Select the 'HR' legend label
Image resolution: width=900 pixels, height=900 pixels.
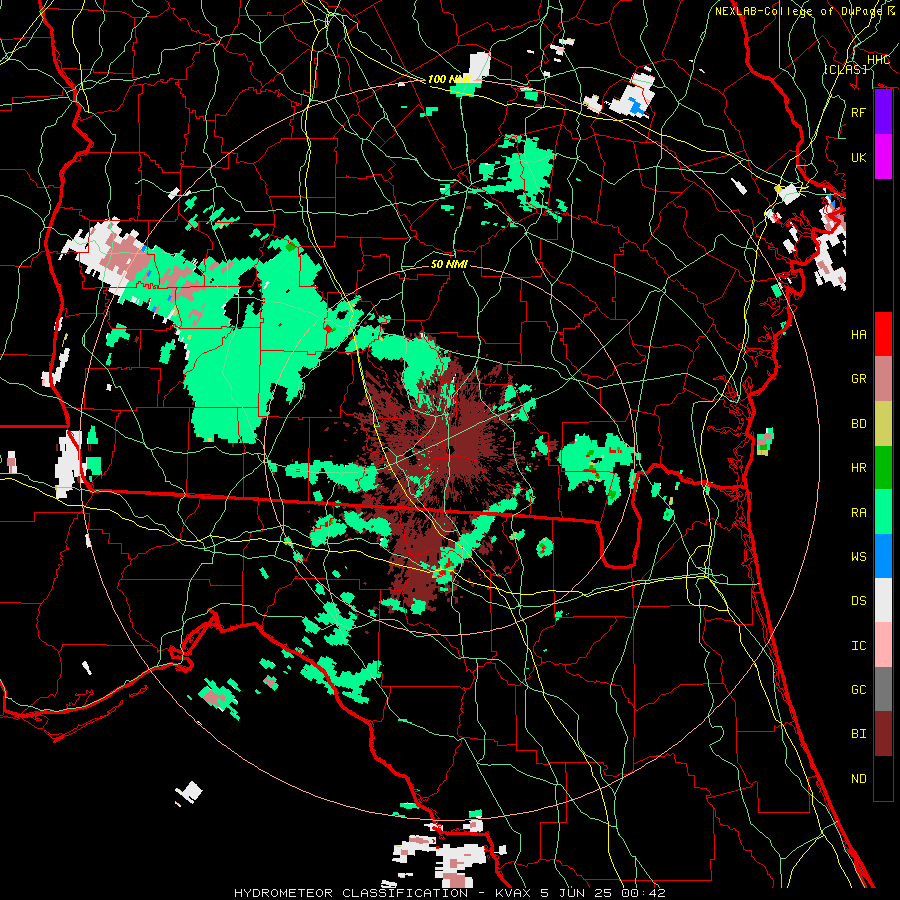pos(858,468)
